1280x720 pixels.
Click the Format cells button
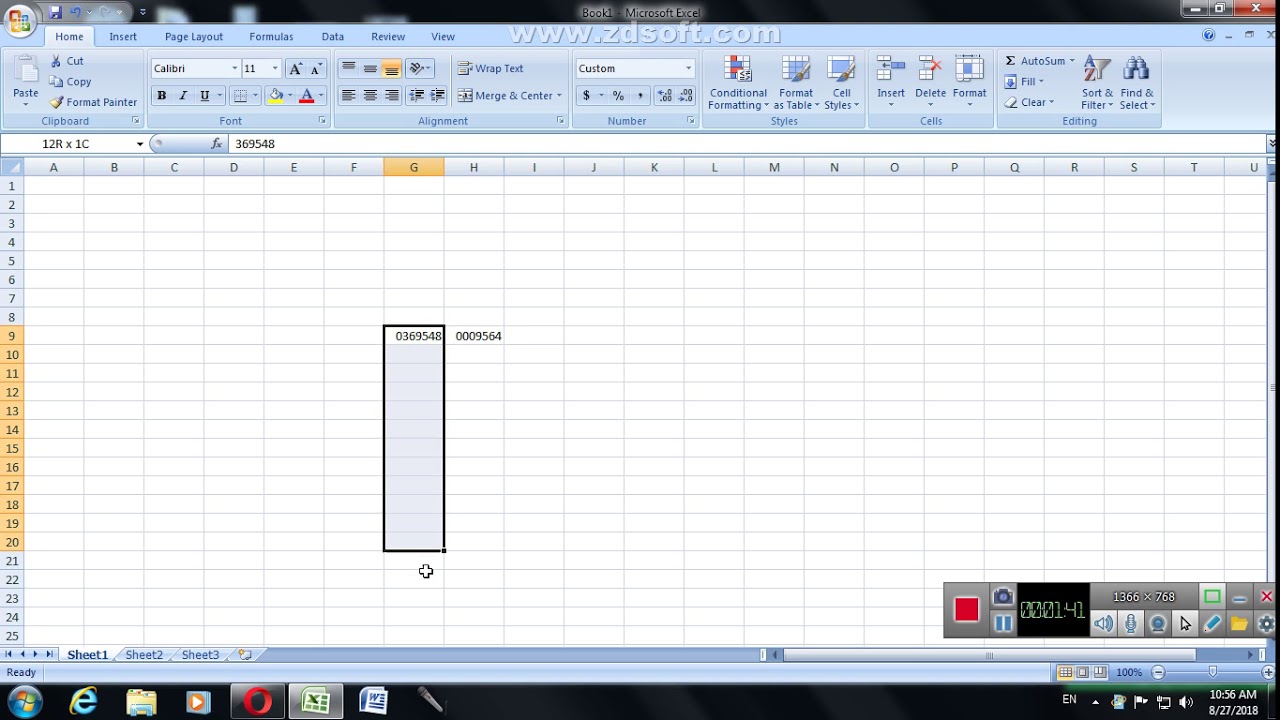tap(969, 83)
